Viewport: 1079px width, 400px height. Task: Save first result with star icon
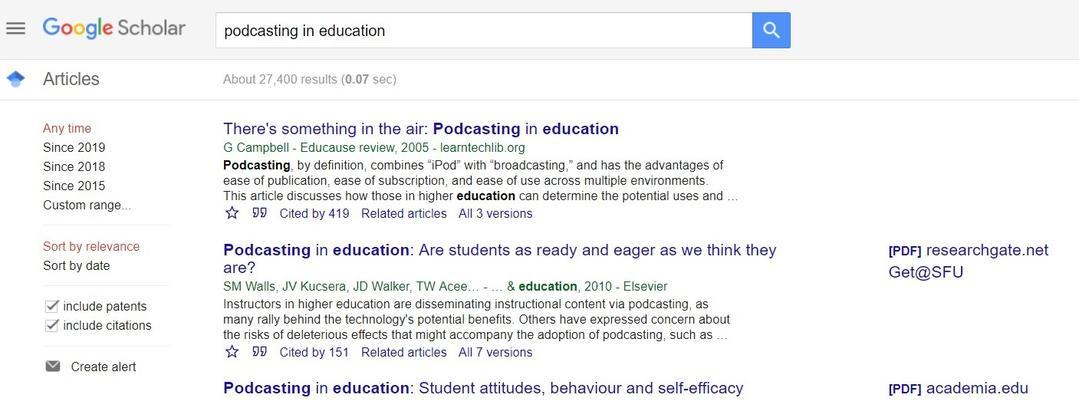click(x=232, y=213)
